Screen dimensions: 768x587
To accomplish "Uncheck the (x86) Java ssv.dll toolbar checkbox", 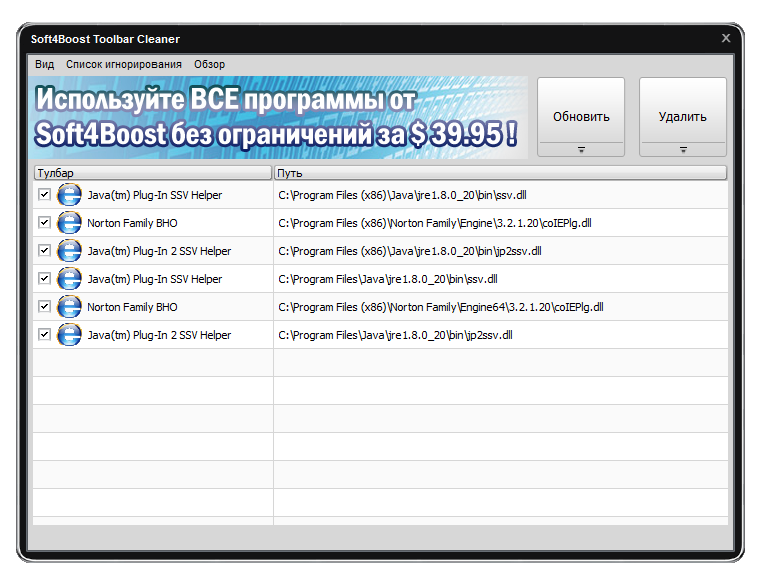I will (x=44, y=195).
